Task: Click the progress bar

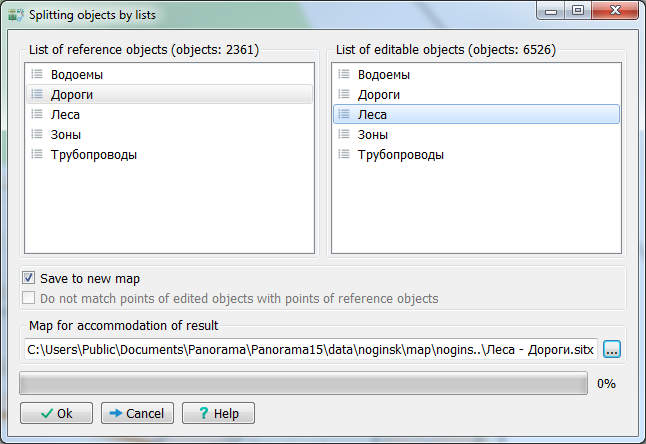Action: pyautogui.click(x=303, y=384)
